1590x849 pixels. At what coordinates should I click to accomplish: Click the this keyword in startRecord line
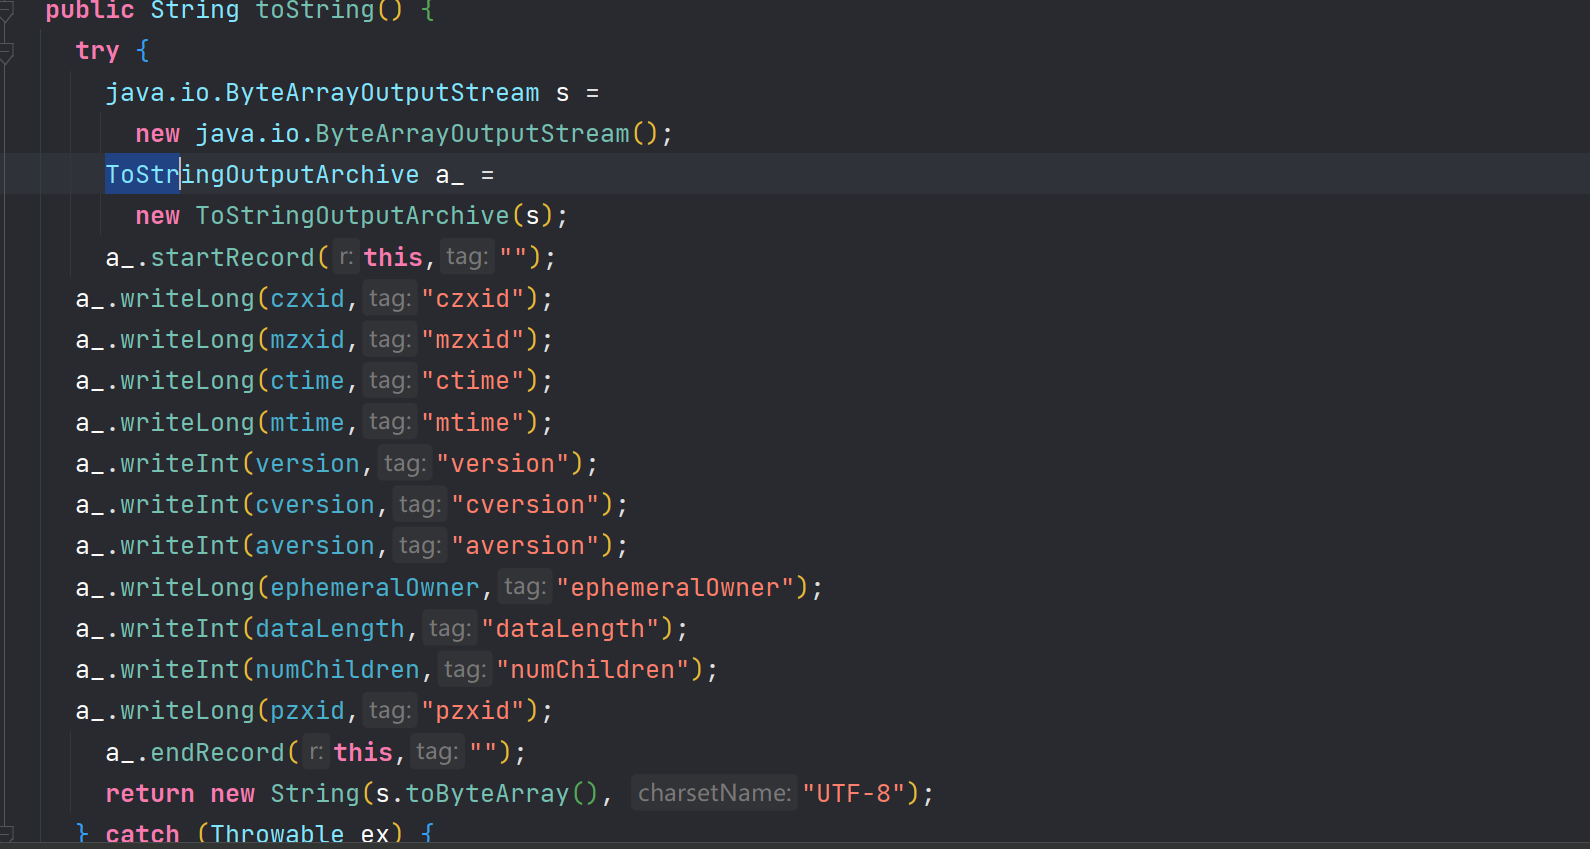click(393, 258)
